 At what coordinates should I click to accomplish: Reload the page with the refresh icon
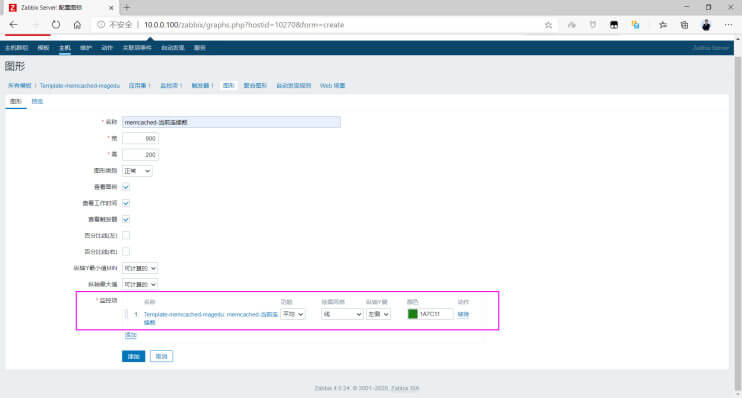(56, 25)
